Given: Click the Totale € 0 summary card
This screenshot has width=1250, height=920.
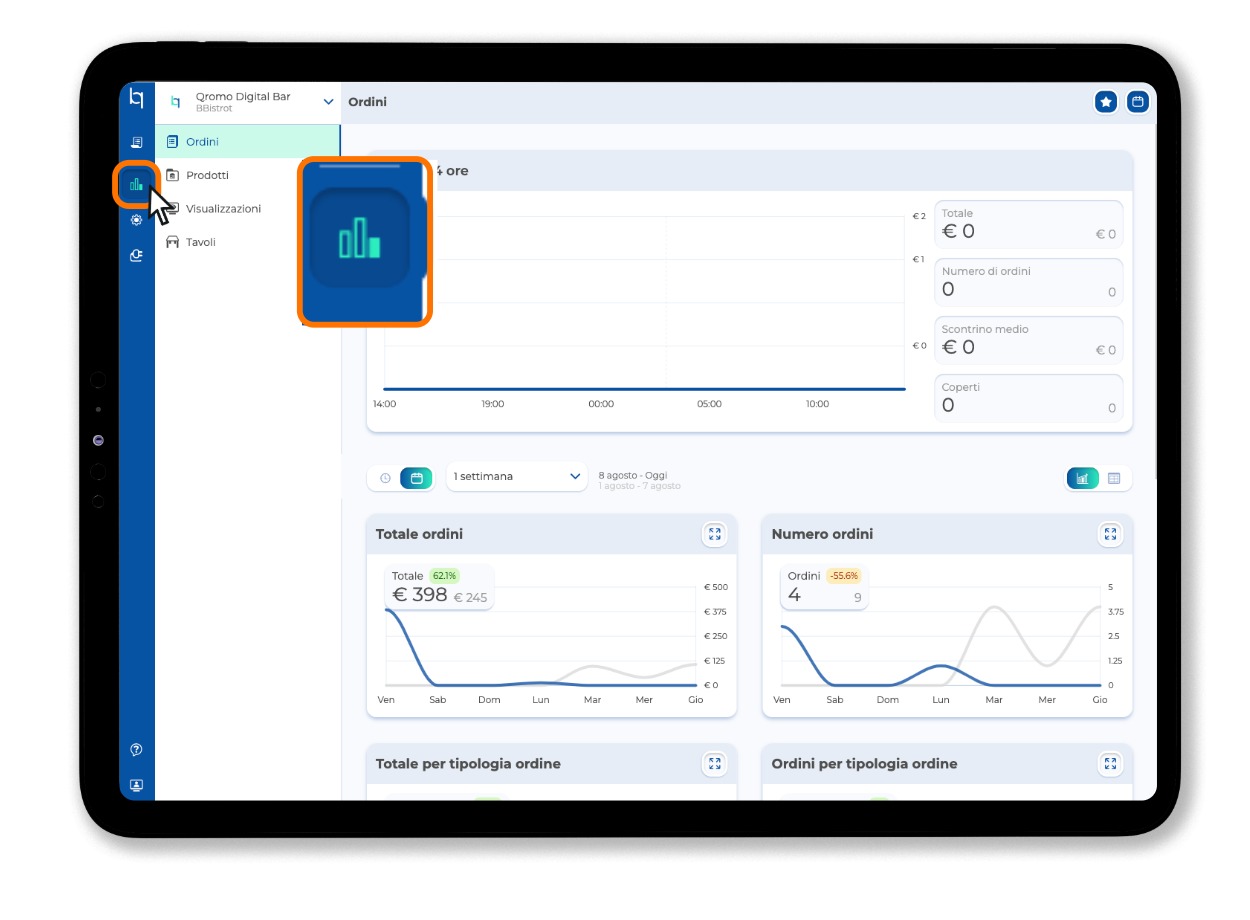Looking at the screenshot, I should click(1029, 224).
